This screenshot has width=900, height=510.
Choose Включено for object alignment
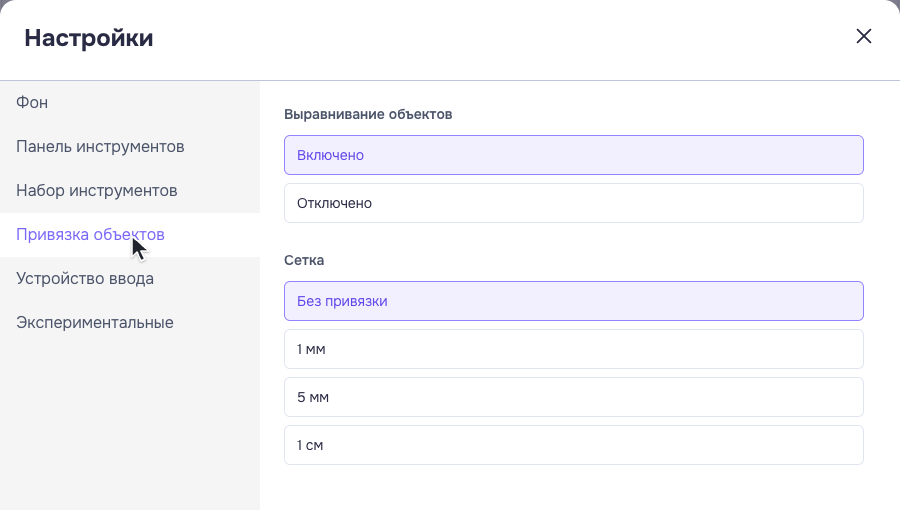(573, 155)
